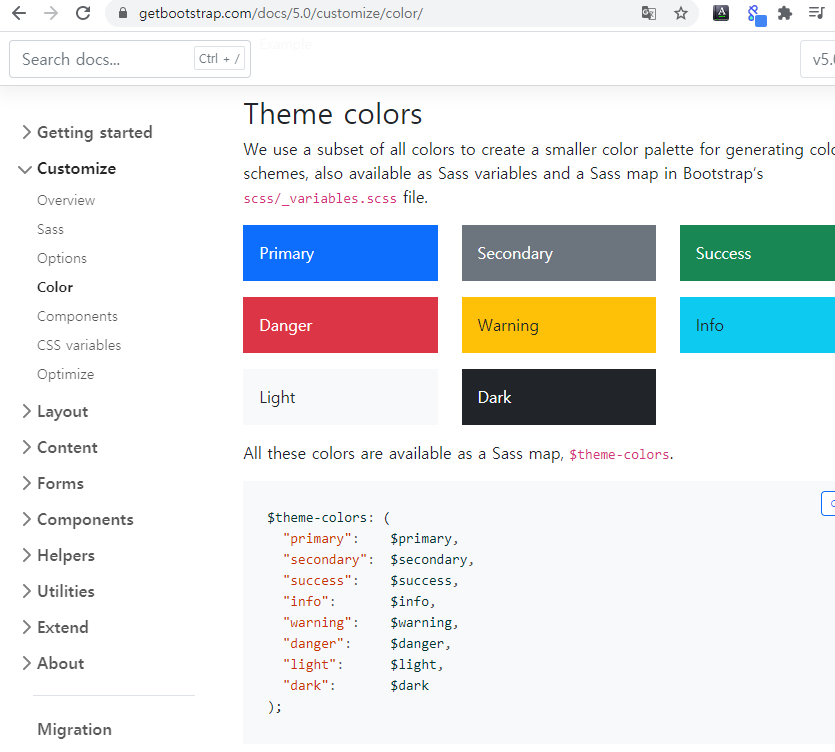Reload the page with the refresh icon
The image size is (835, 752).
83,13
